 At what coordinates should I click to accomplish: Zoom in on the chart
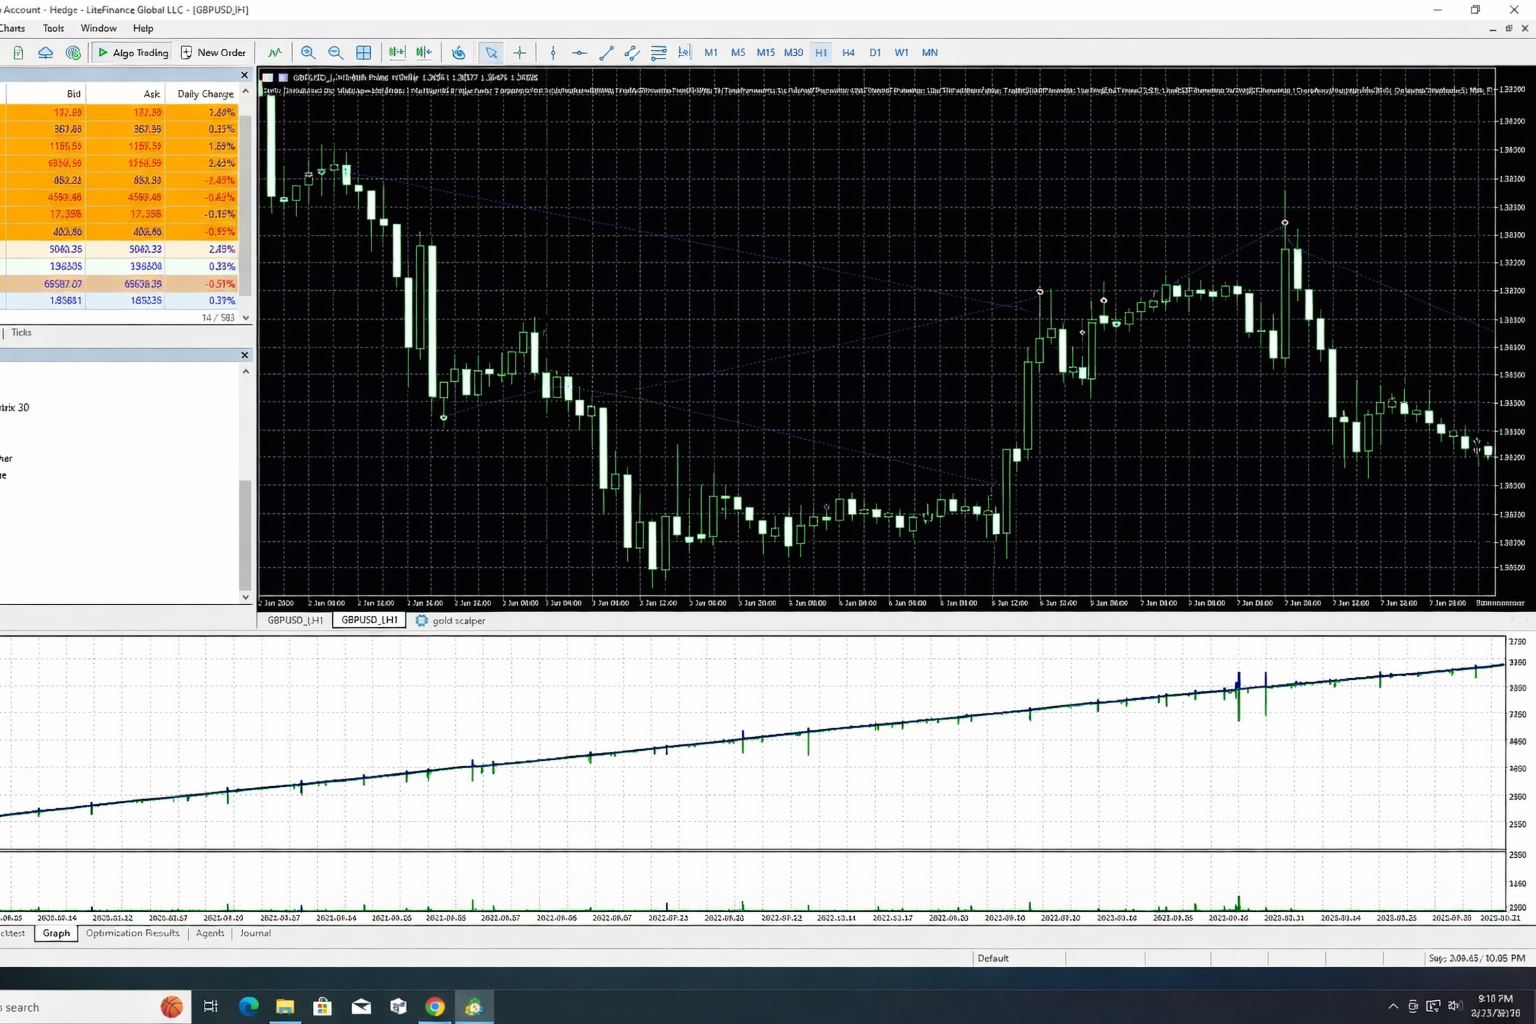tap(308, 52)
